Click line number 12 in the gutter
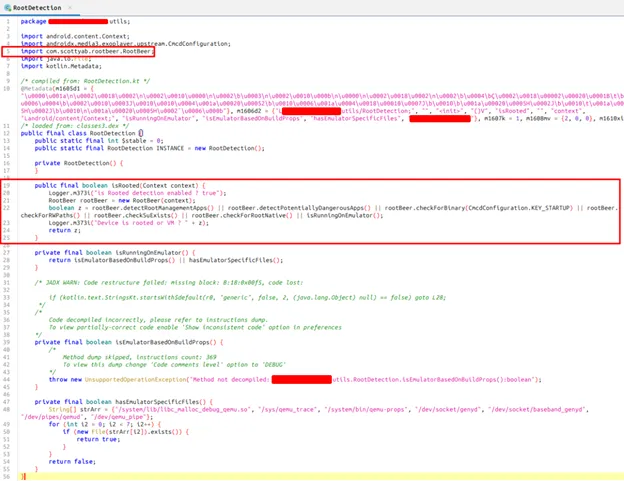 pos(7,133)
